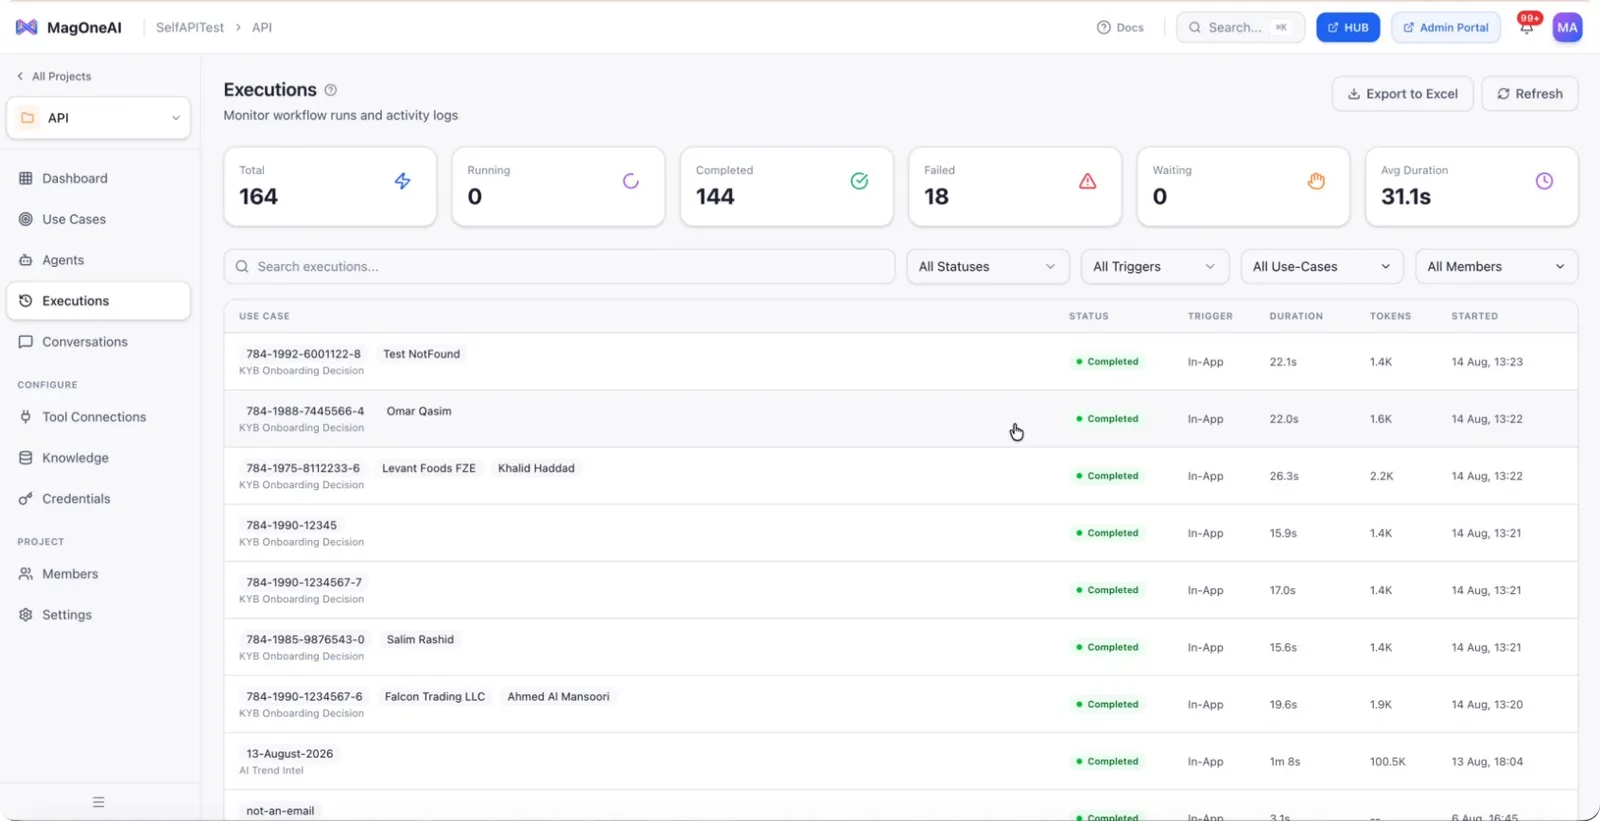The width and height of the screenshot is (1600, 821).
Task: Open Dashboard in the sidebar
Action: tap(98, 178)
